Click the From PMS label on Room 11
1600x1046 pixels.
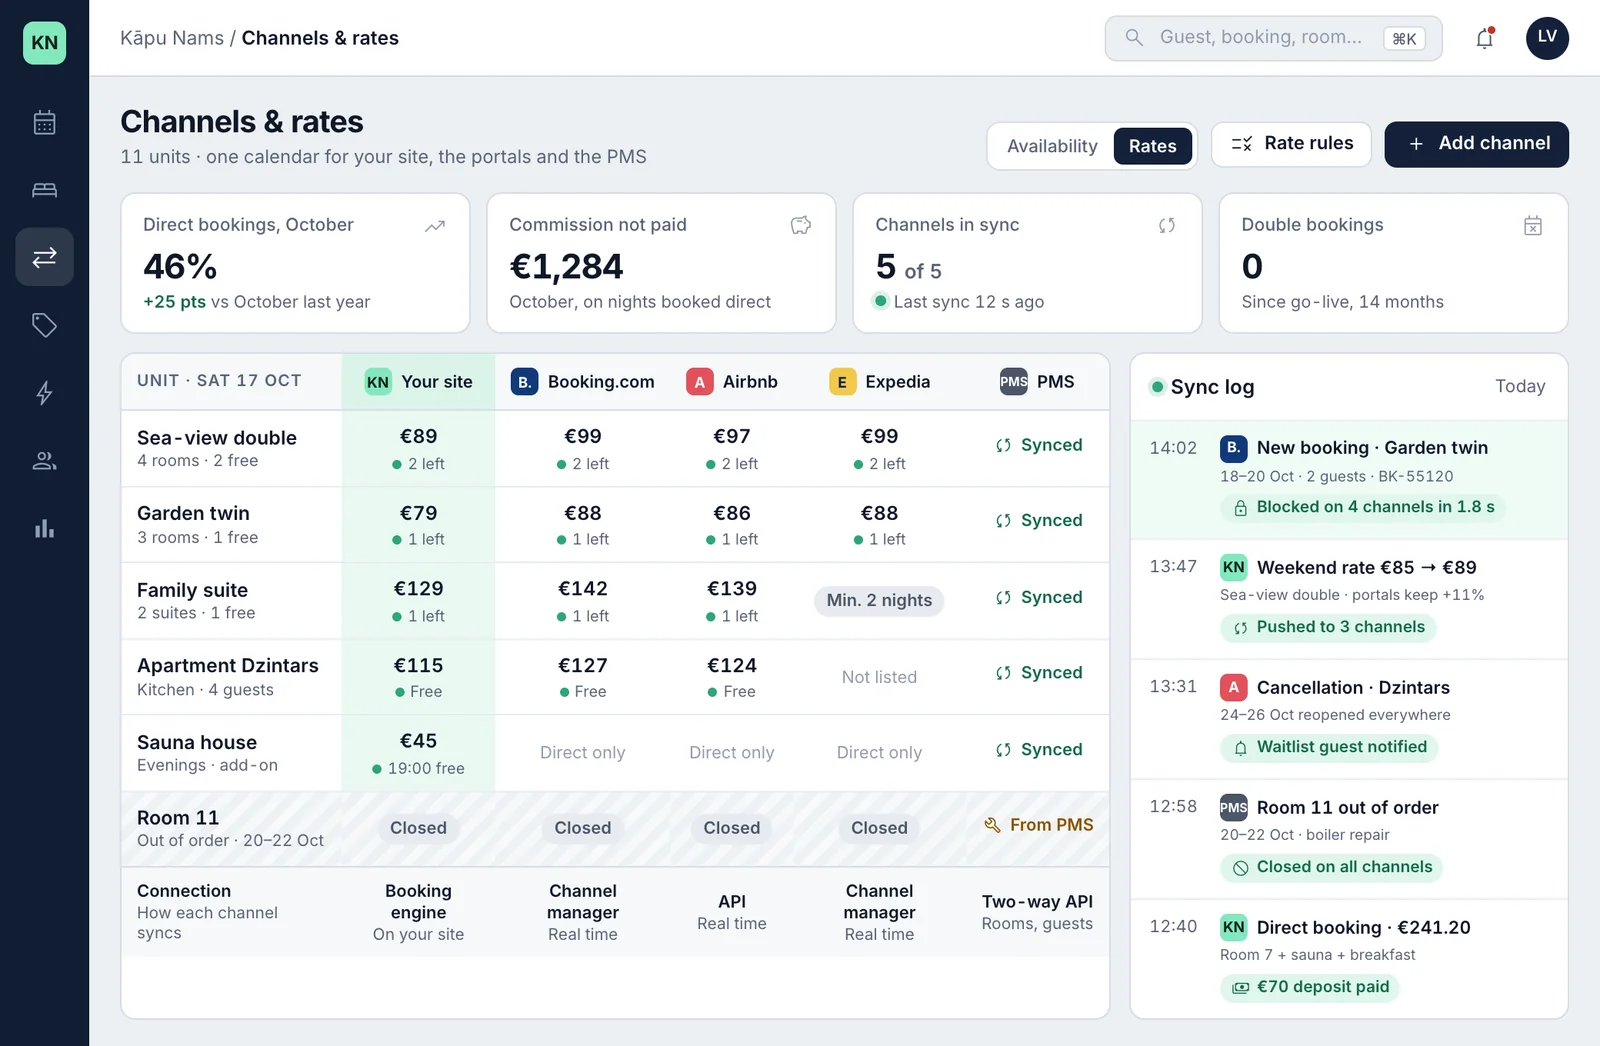1039,825
